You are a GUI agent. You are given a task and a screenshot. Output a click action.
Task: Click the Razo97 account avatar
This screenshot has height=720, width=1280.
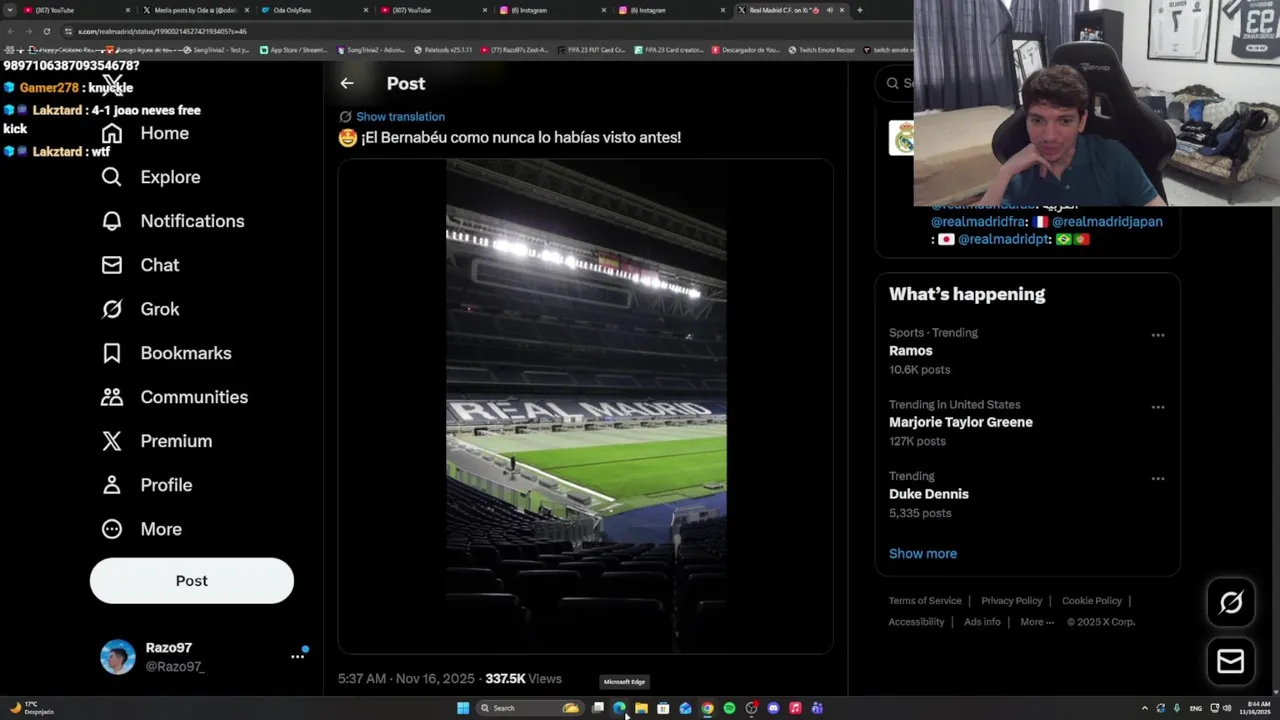click(x=117, y=657)
